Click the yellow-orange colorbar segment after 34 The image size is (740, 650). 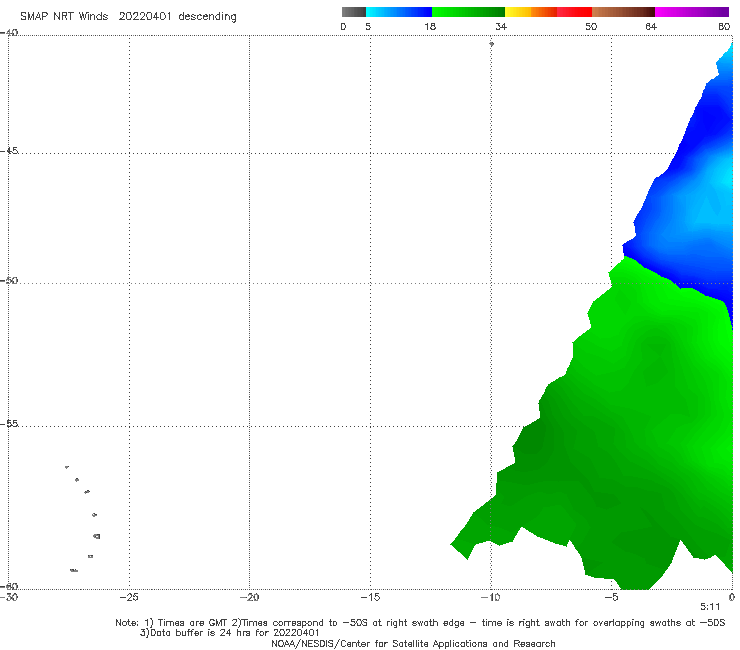coord(530,12)
